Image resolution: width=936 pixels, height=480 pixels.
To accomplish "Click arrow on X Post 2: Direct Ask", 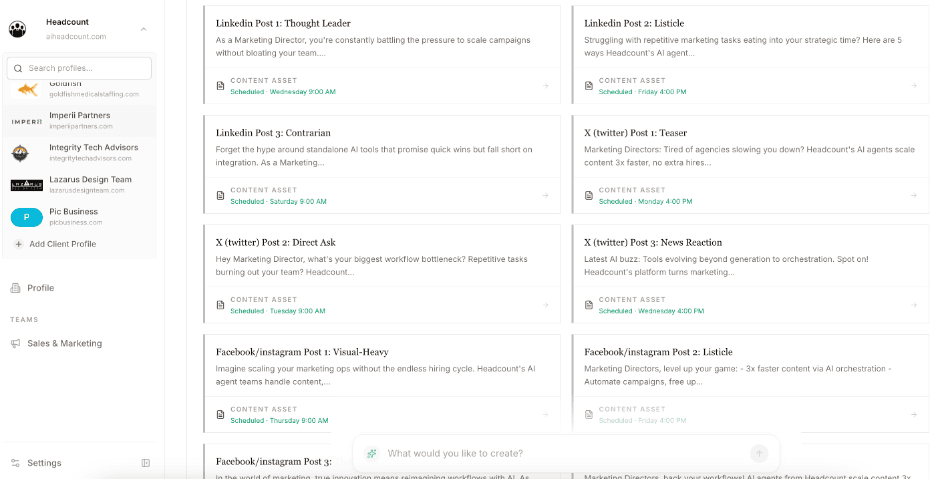I will [x=545, y=305].
